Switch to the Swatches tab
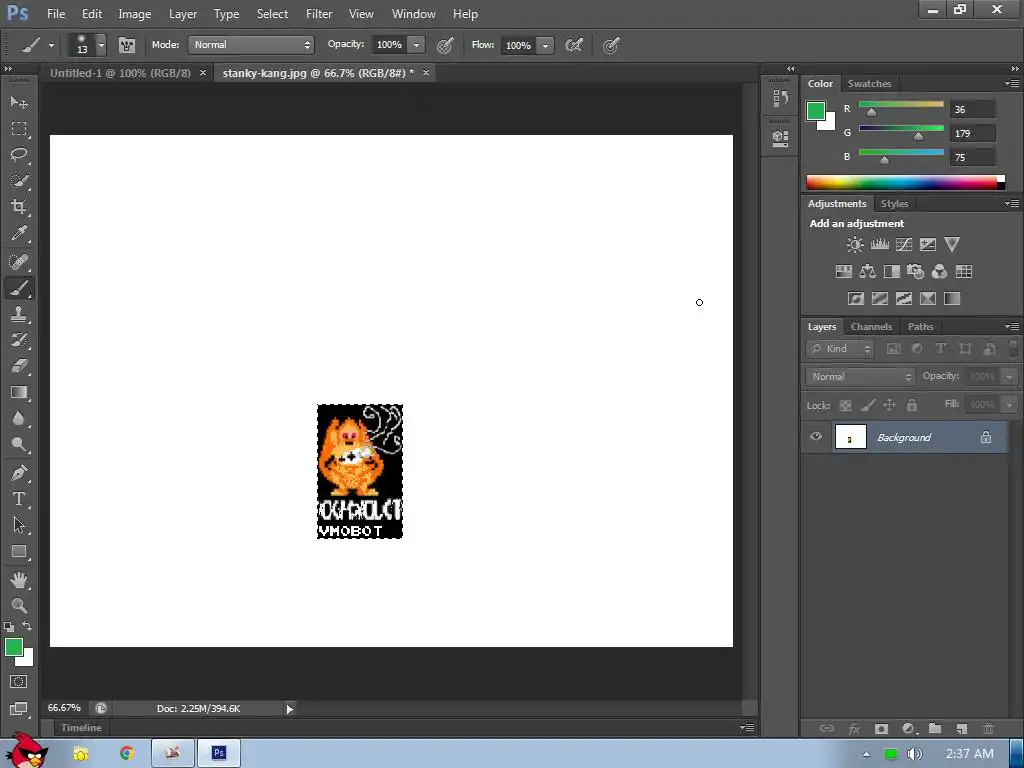Screen dimensions: 1024x768 869,84
